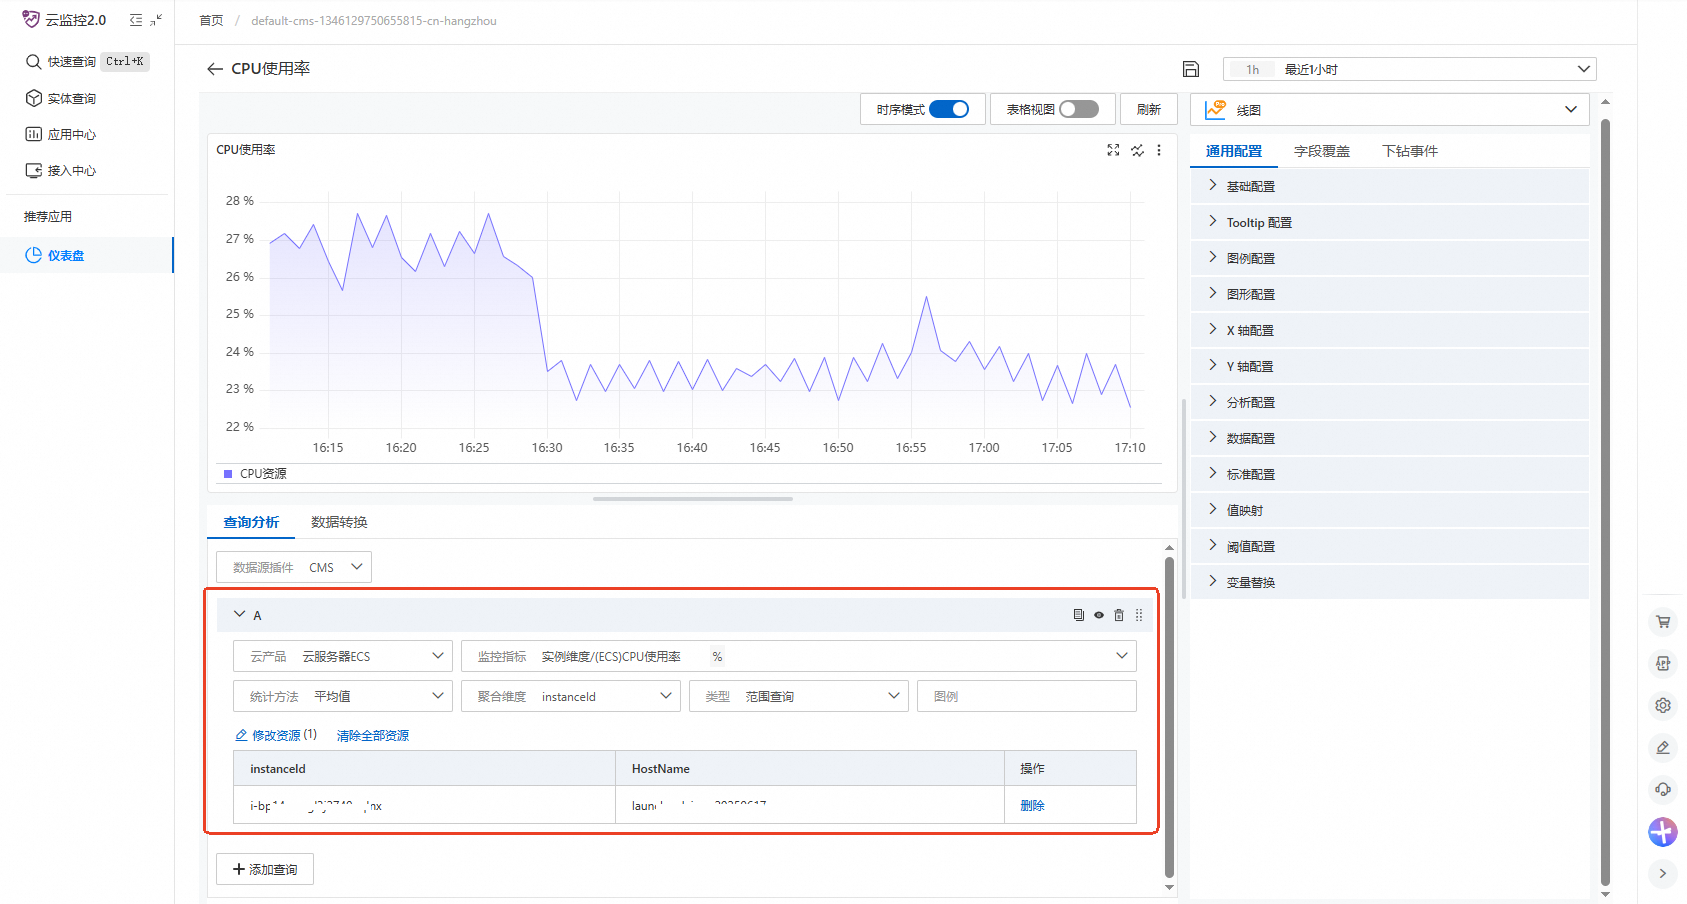Open the 线图 chart type dropdown
Screen dimensions: 1687x904
[1389, 110]
